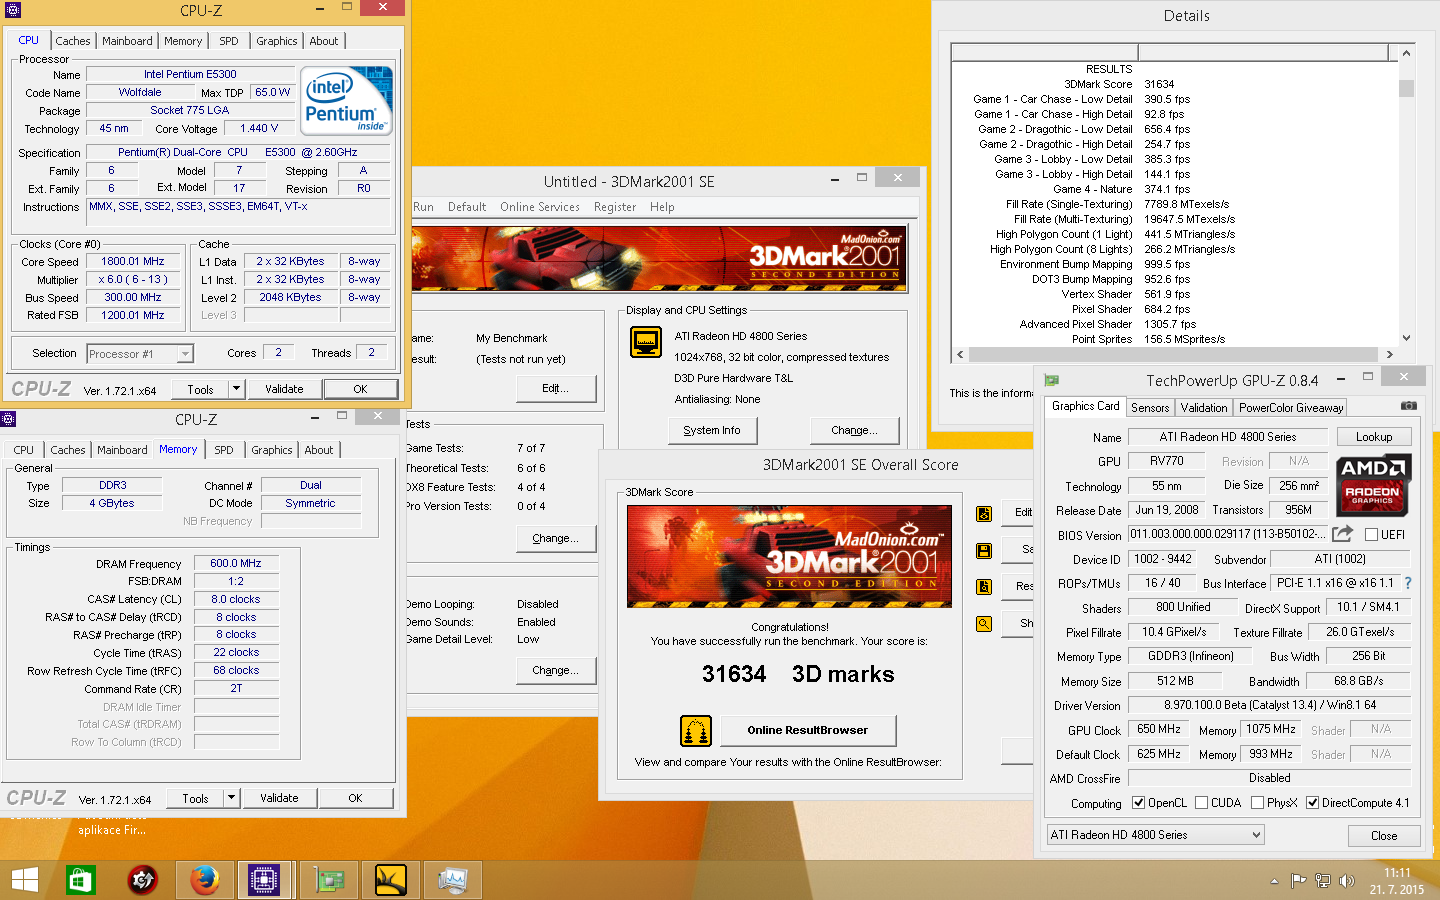Open the Sensors tab in GPU-Z

pyautogui.click(x=1150, y=408)
